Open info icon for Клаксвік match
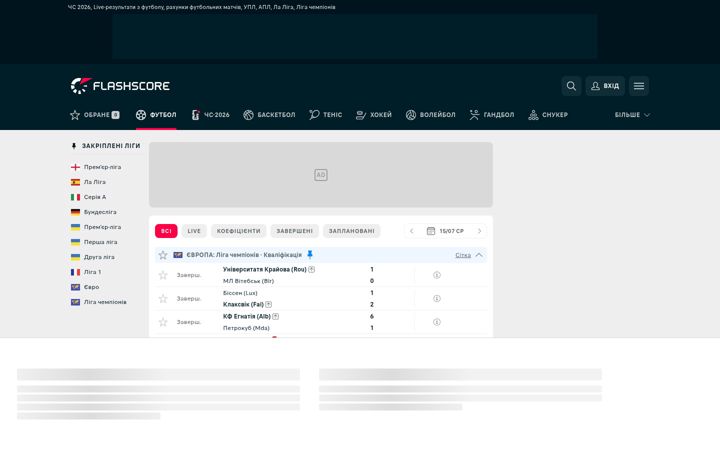720x450 pixels. click(x=437, y=298)
